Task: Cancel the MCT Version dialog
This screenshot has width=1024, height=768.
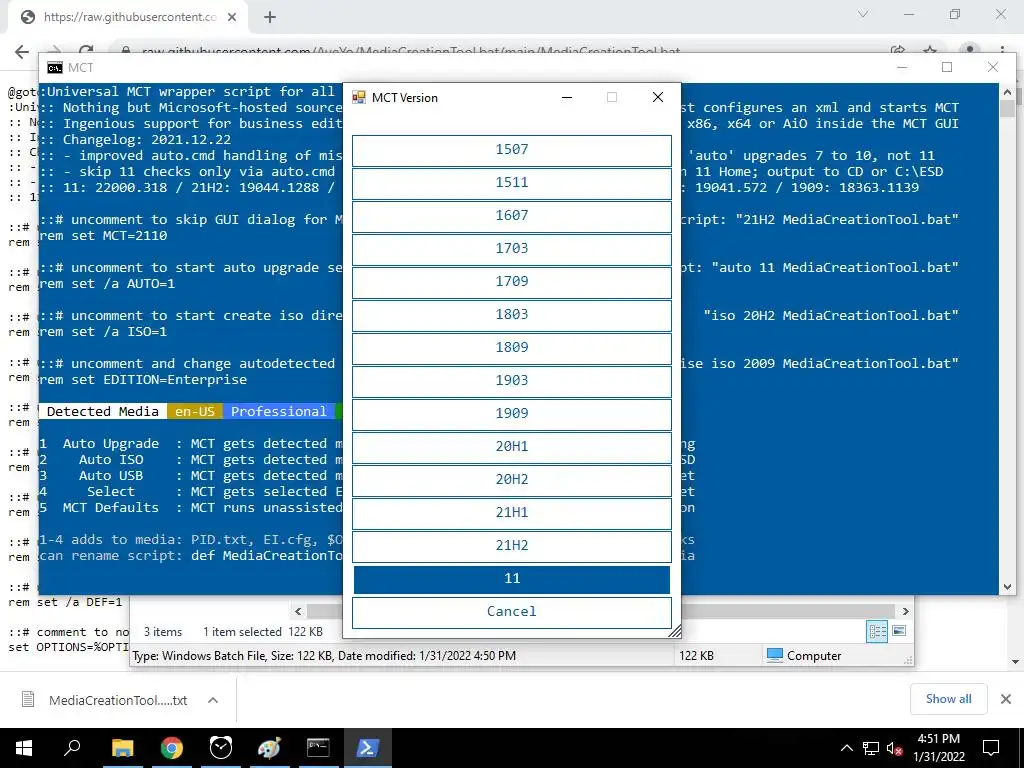Action: [511, 612]
